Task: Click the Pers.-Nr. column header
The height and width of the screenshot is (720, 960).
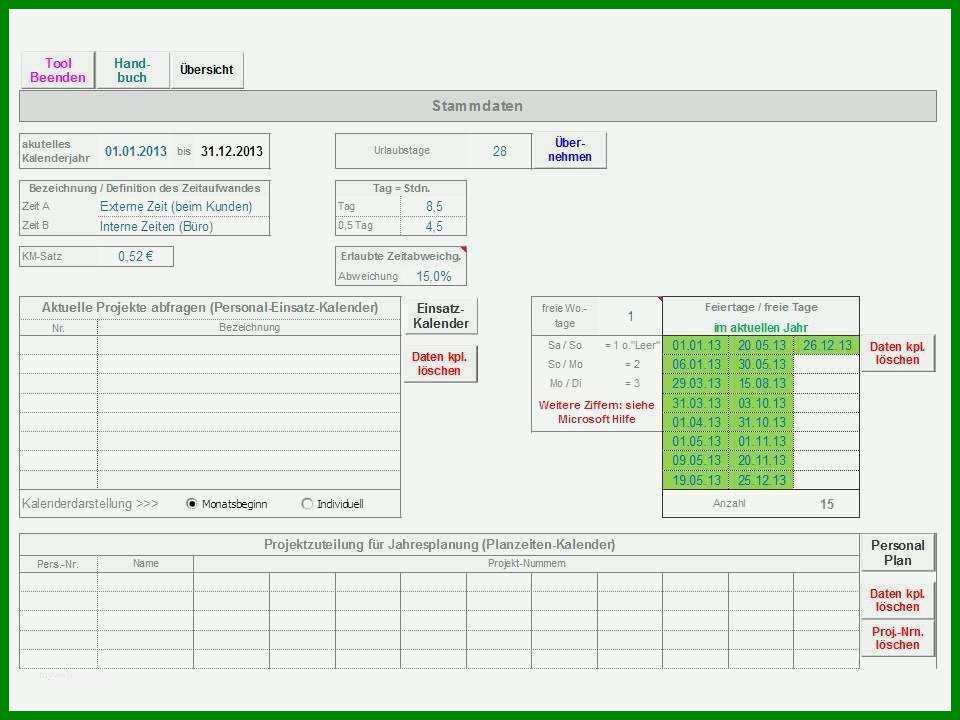Action: point(58,564)
